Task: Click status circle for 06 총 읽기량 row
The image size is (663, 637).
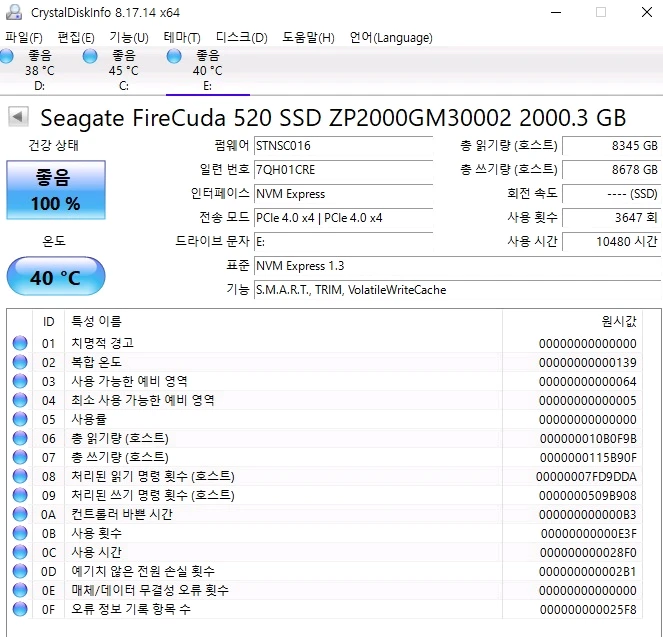Action: (x=20, y=438)
